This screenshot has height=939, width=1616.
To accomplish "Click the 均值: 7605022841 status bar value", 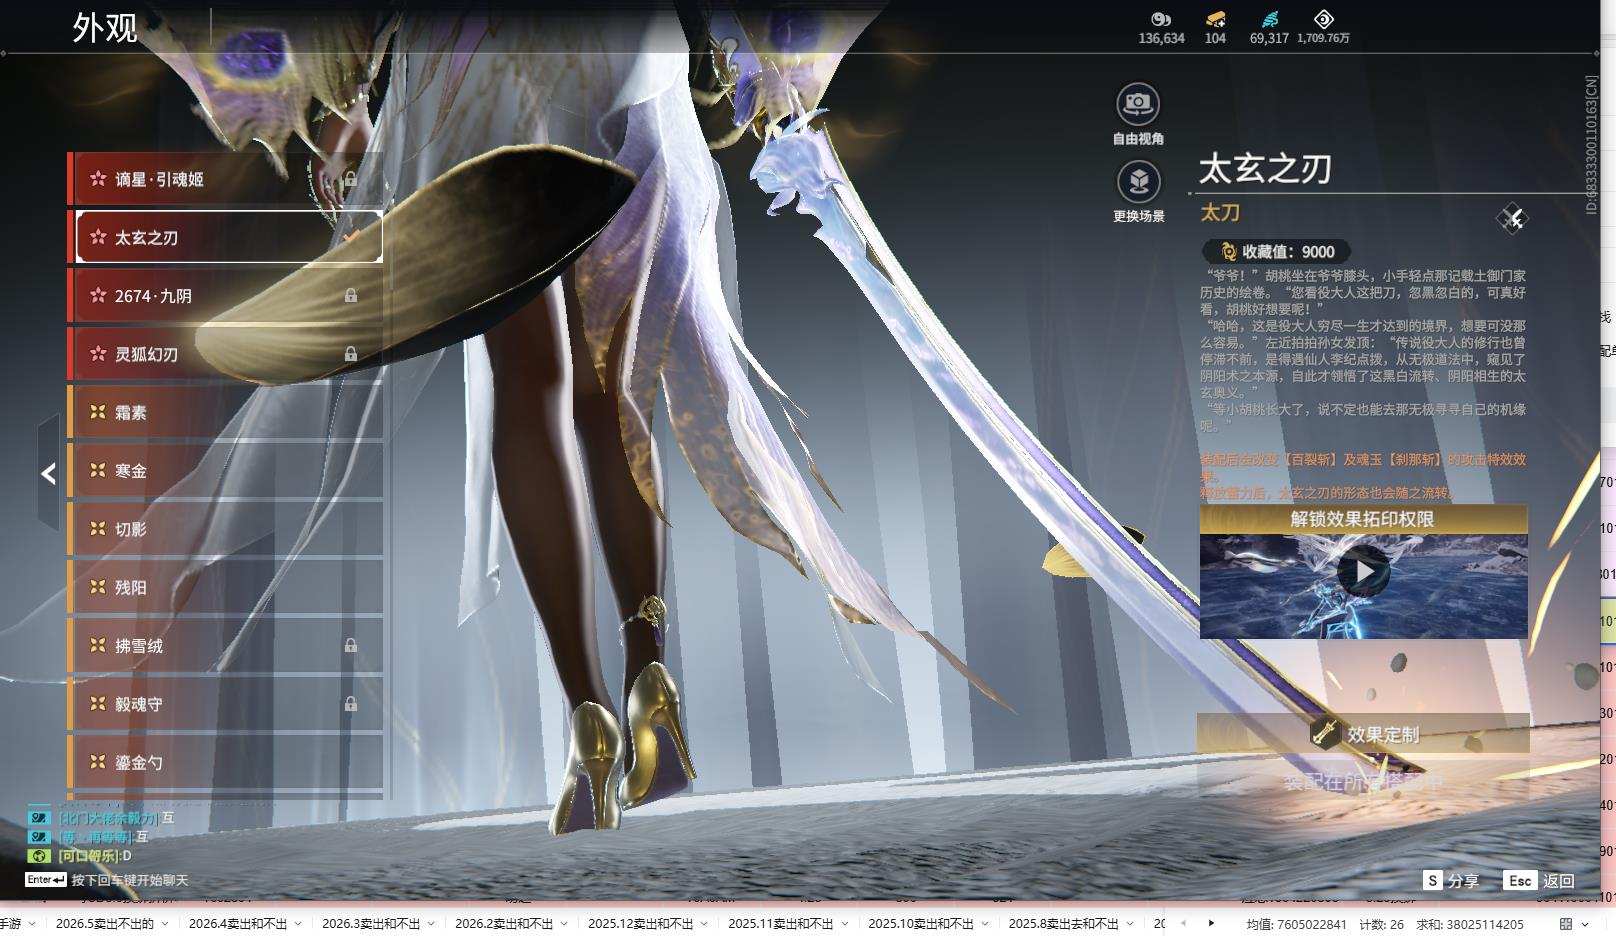I will pyautogui.click(x=1296, y=924).
